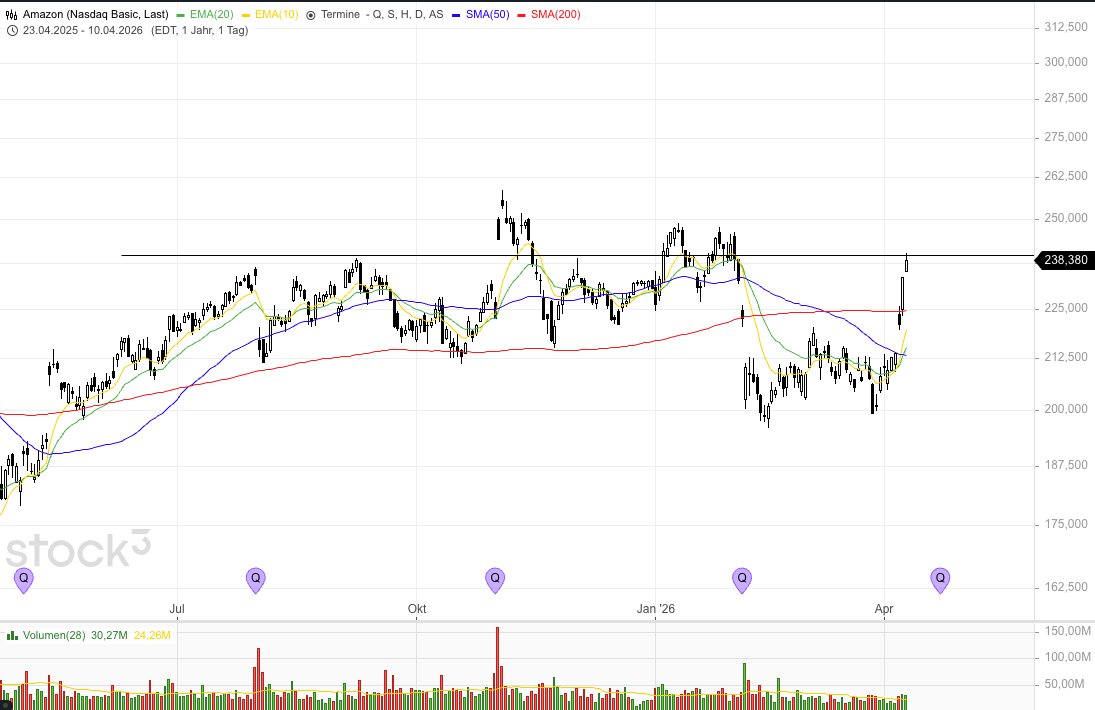Select the Amazon (Nasdaq Basic, Last) title
This screenshot has height=710, width=1095.
click(96, 15)
